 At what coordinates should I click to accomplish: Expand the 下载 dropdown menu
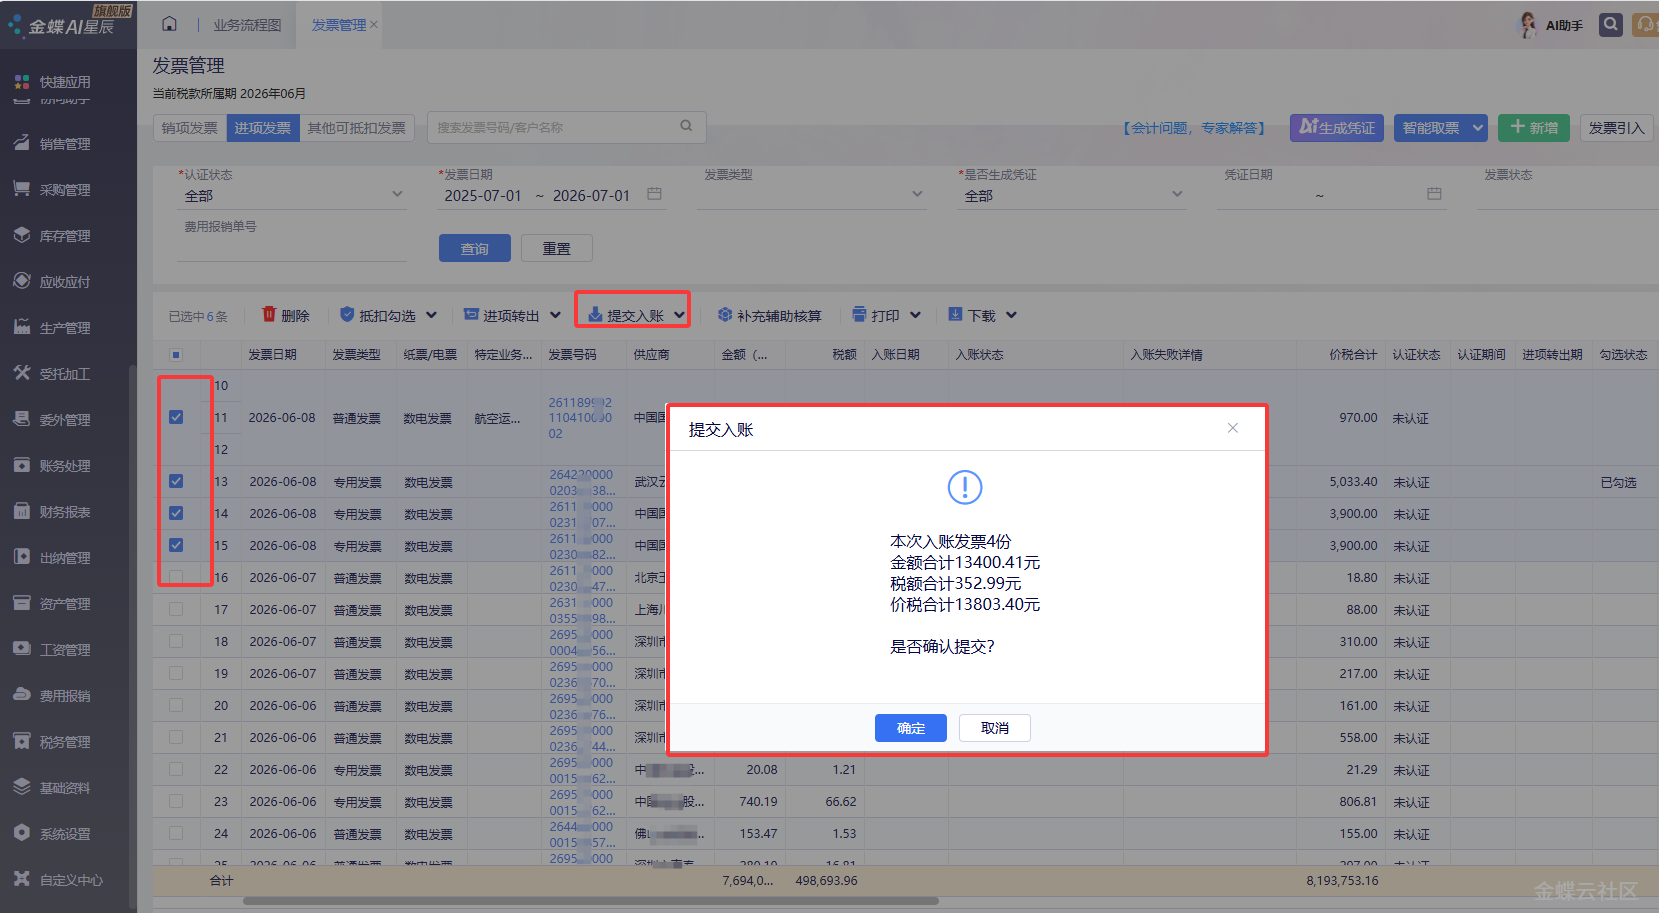point(1012,315)
